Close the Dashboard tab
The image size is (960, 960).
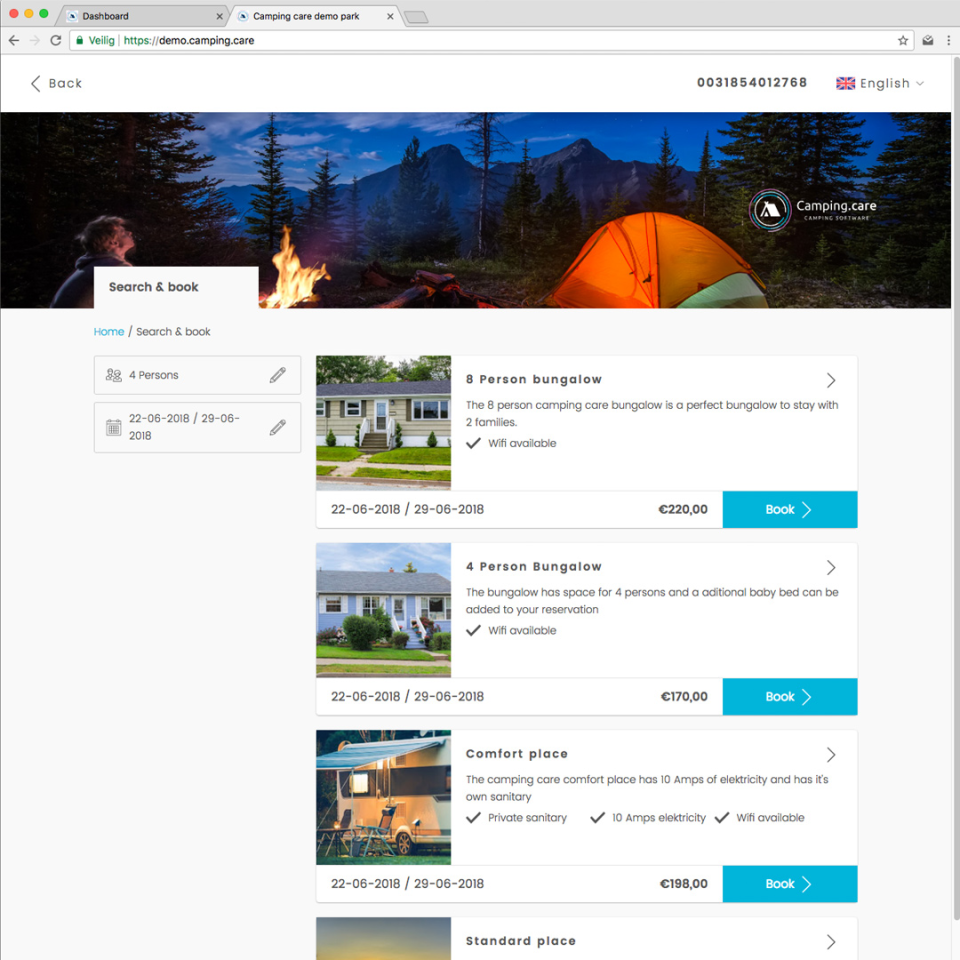coord(219,17)
